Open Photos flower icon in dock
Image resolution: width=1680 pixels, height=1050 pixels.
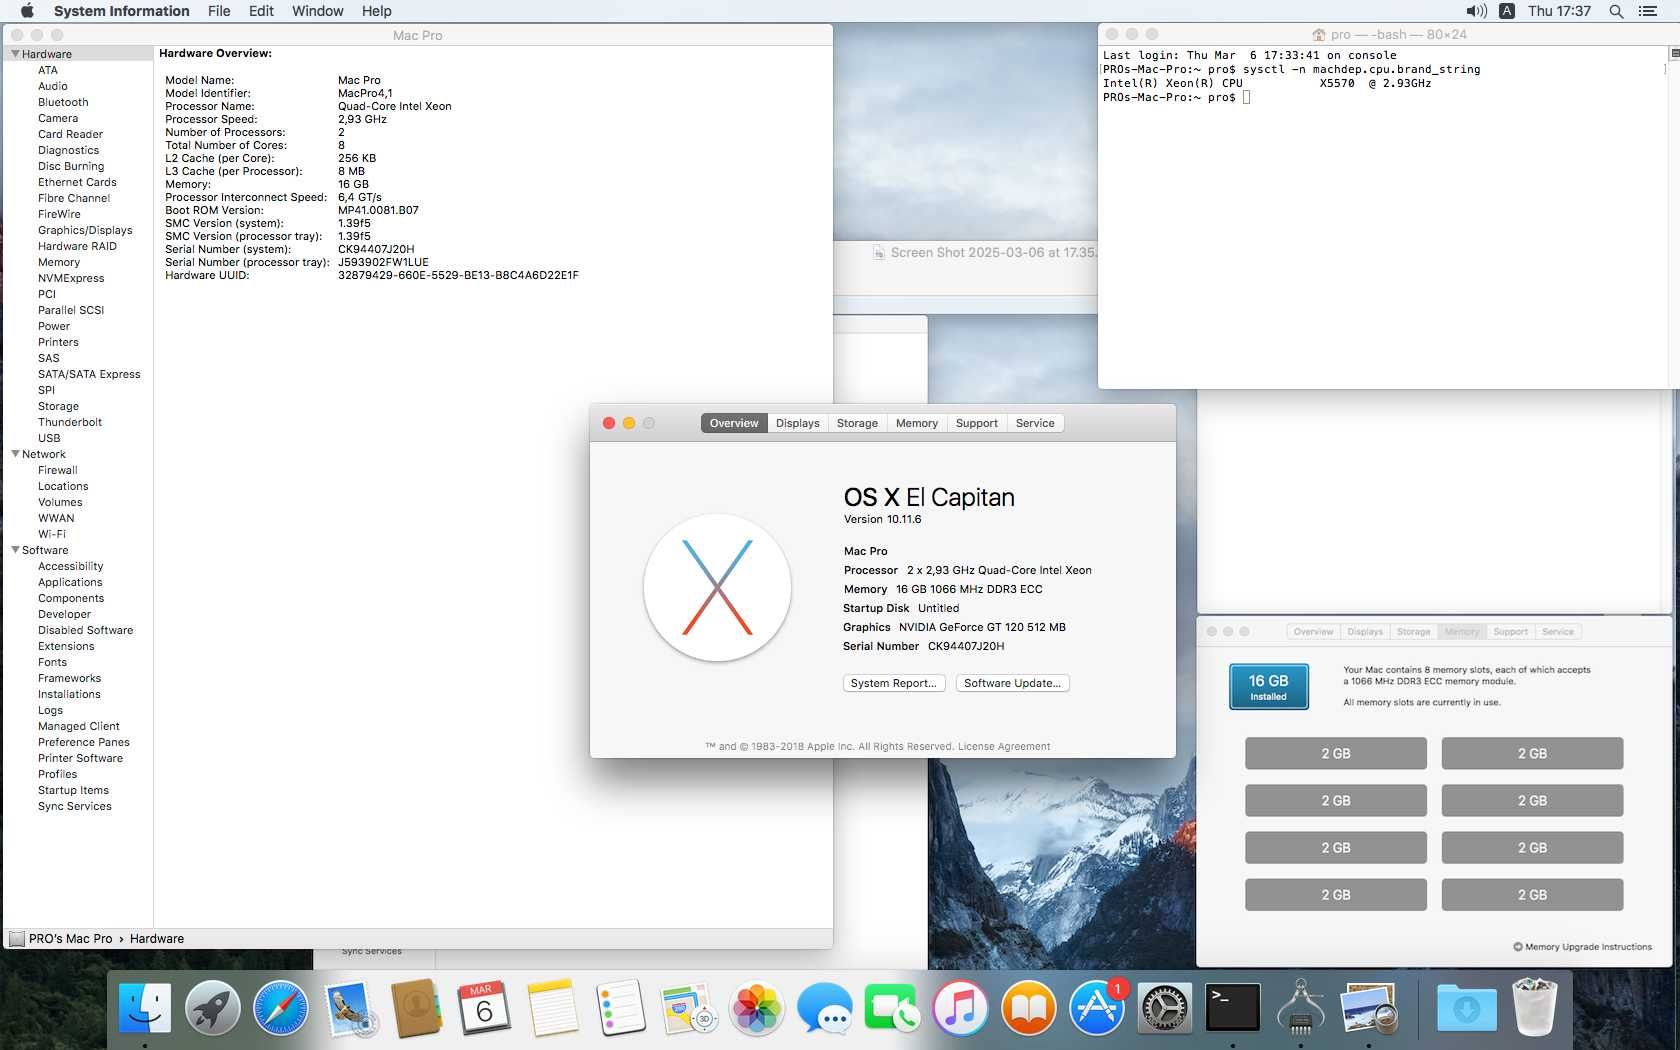click(757, 1007)
